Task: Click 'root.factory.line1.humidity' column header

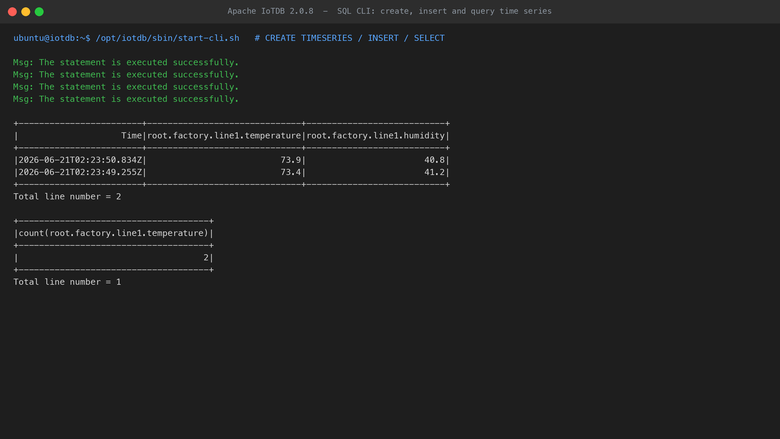Action: point(376,135)
